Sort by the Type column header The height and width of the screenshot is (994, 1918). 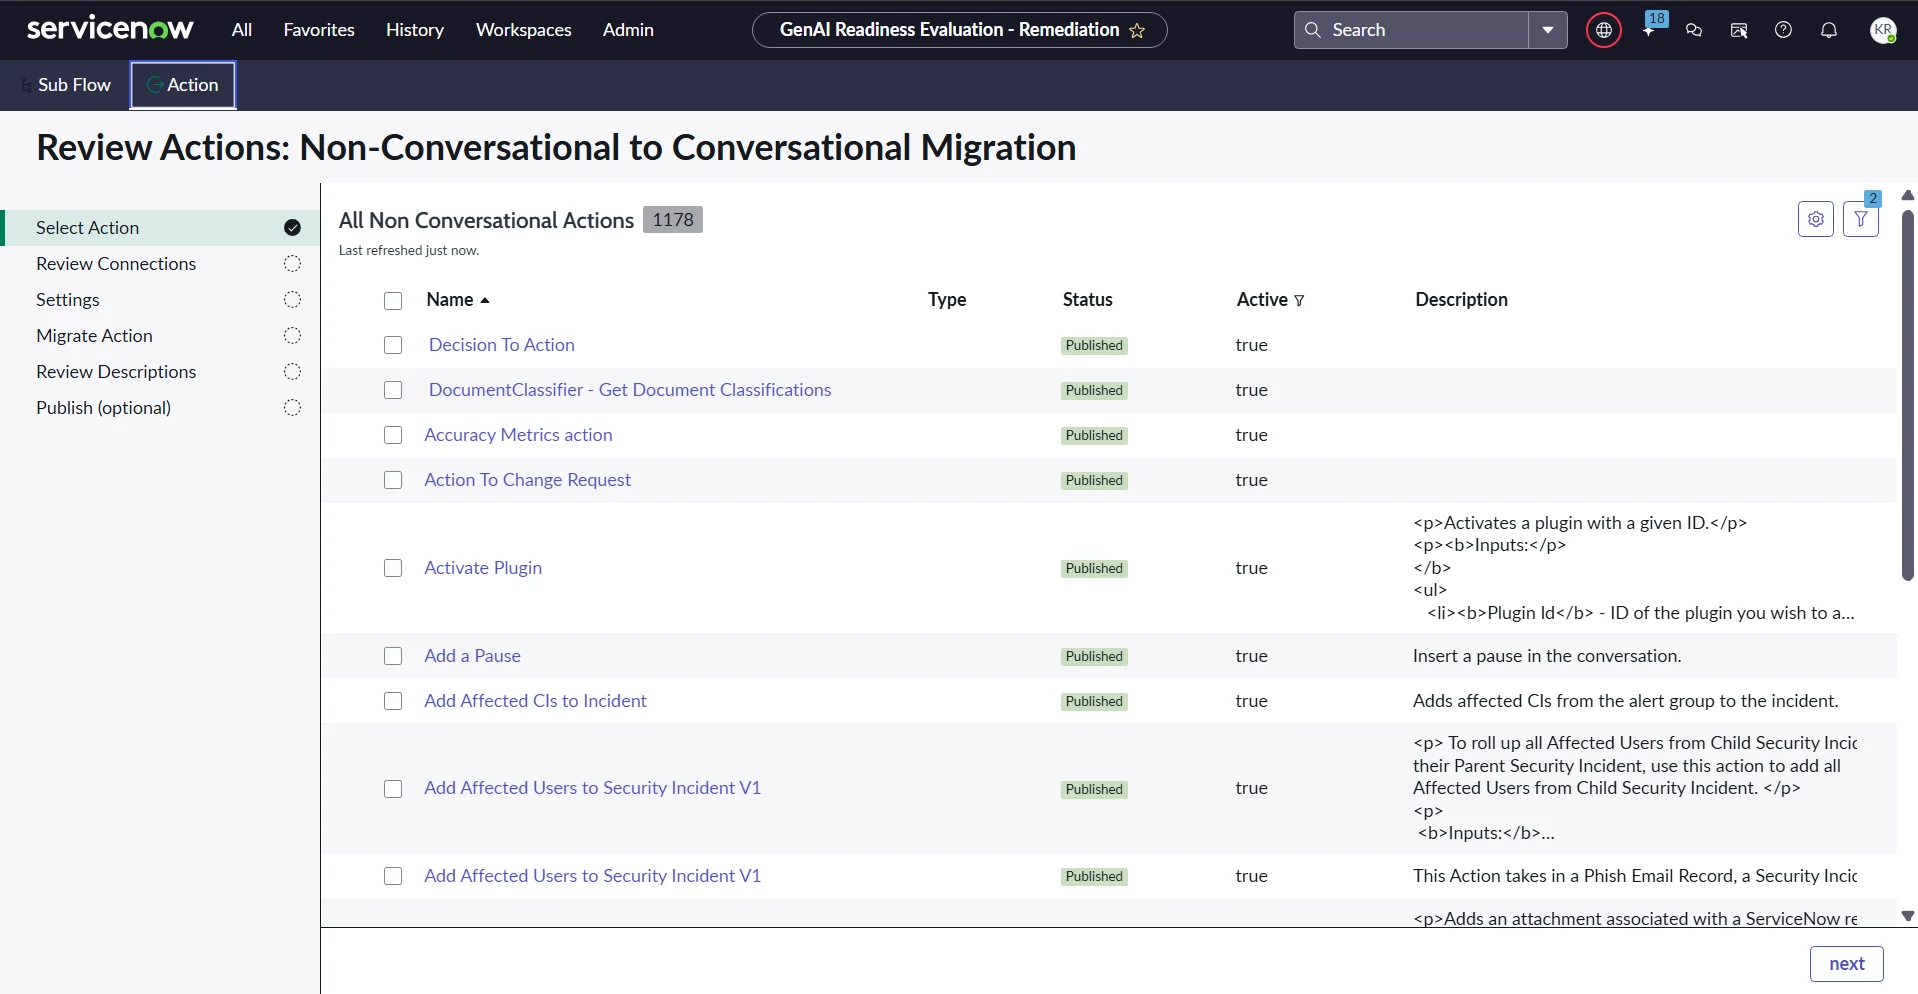[x=947, y=300]
